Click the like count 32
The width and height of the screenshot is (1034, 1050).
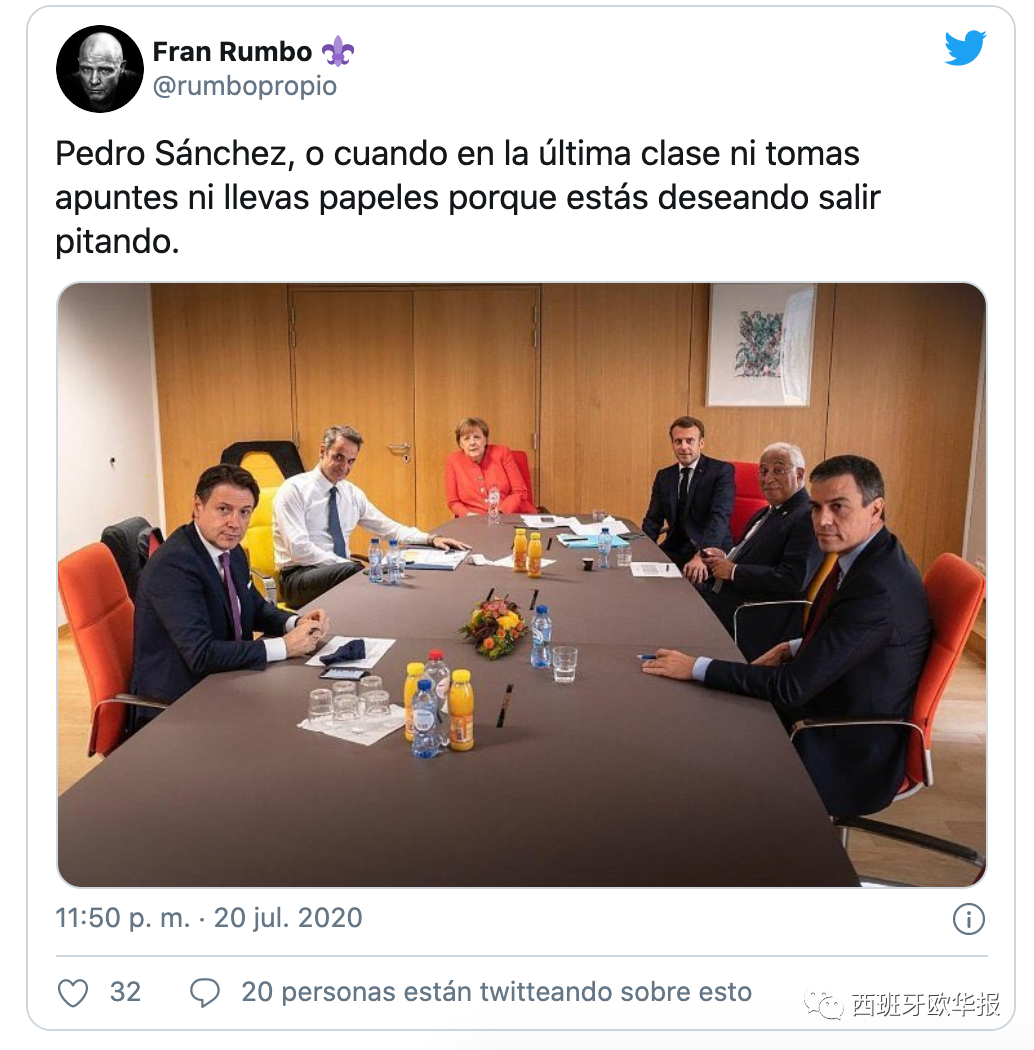(125, 992)
